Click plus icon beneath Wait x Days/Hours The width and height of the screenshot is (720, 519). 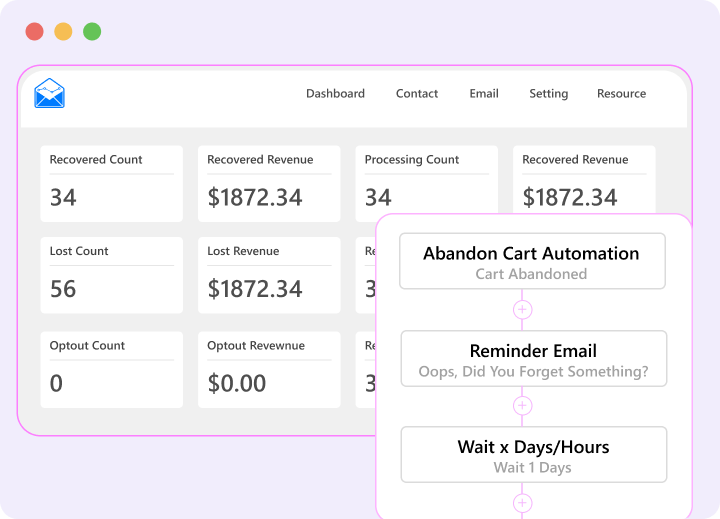point(522,502)
